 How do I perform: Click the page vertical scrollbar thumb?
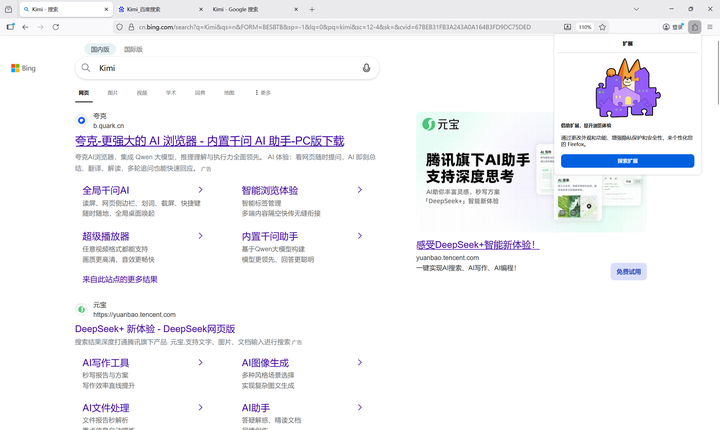718,73
